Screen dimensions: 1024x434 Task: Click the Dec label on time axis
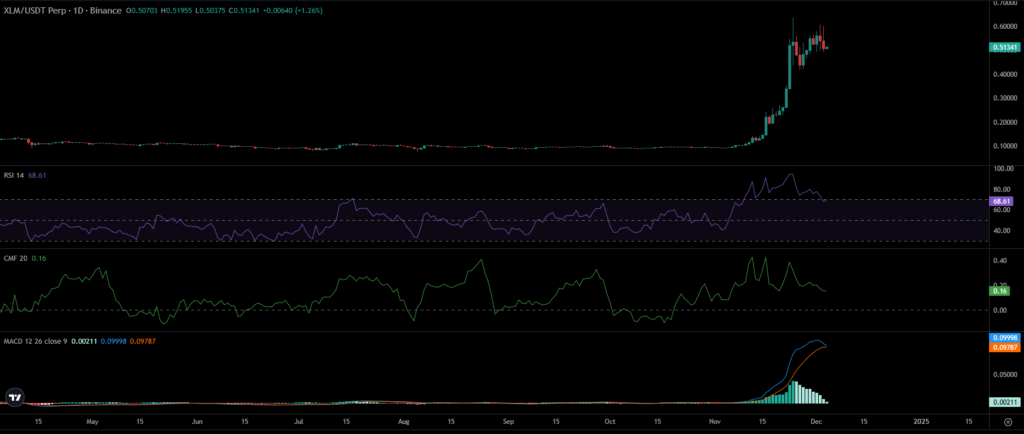pos(818,422)
